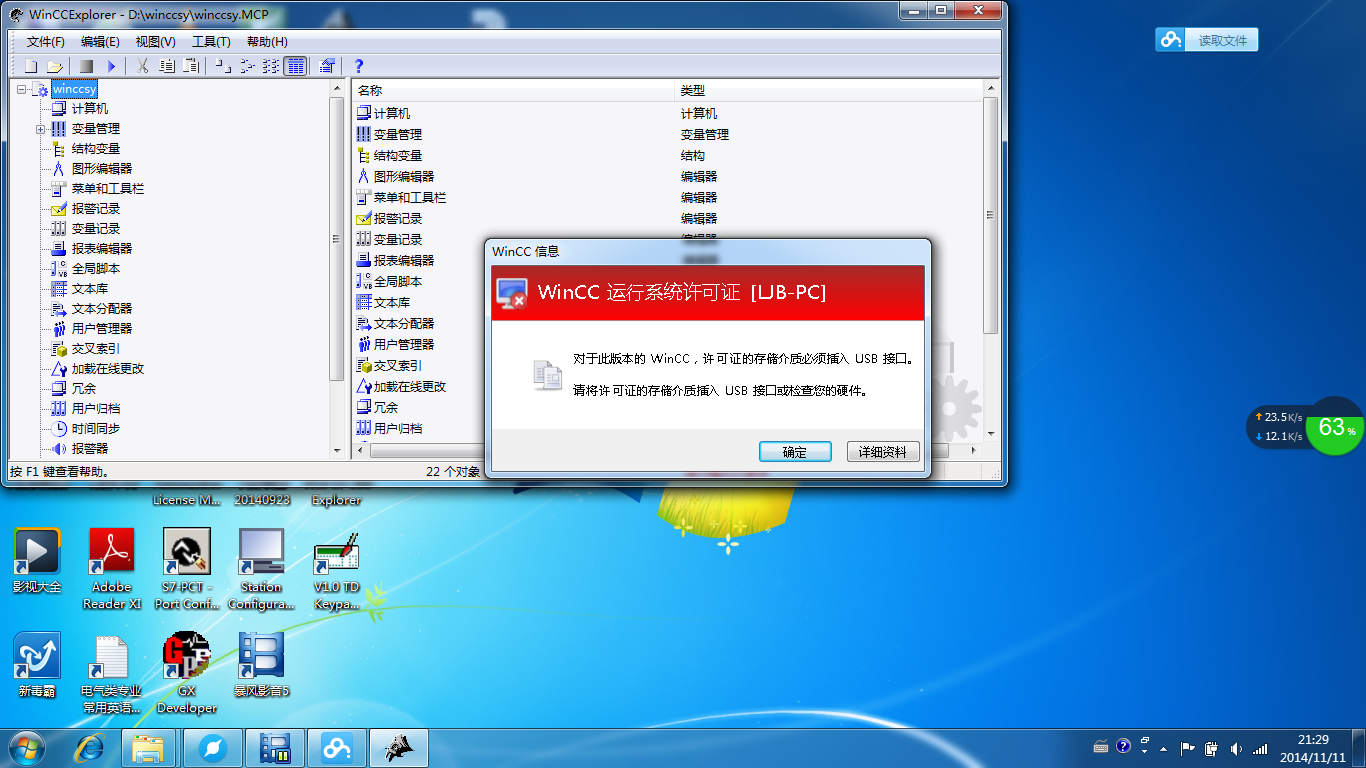Click the New project toolbar icon
This screenshot has height=768, width=1366.
click(31, 66)
